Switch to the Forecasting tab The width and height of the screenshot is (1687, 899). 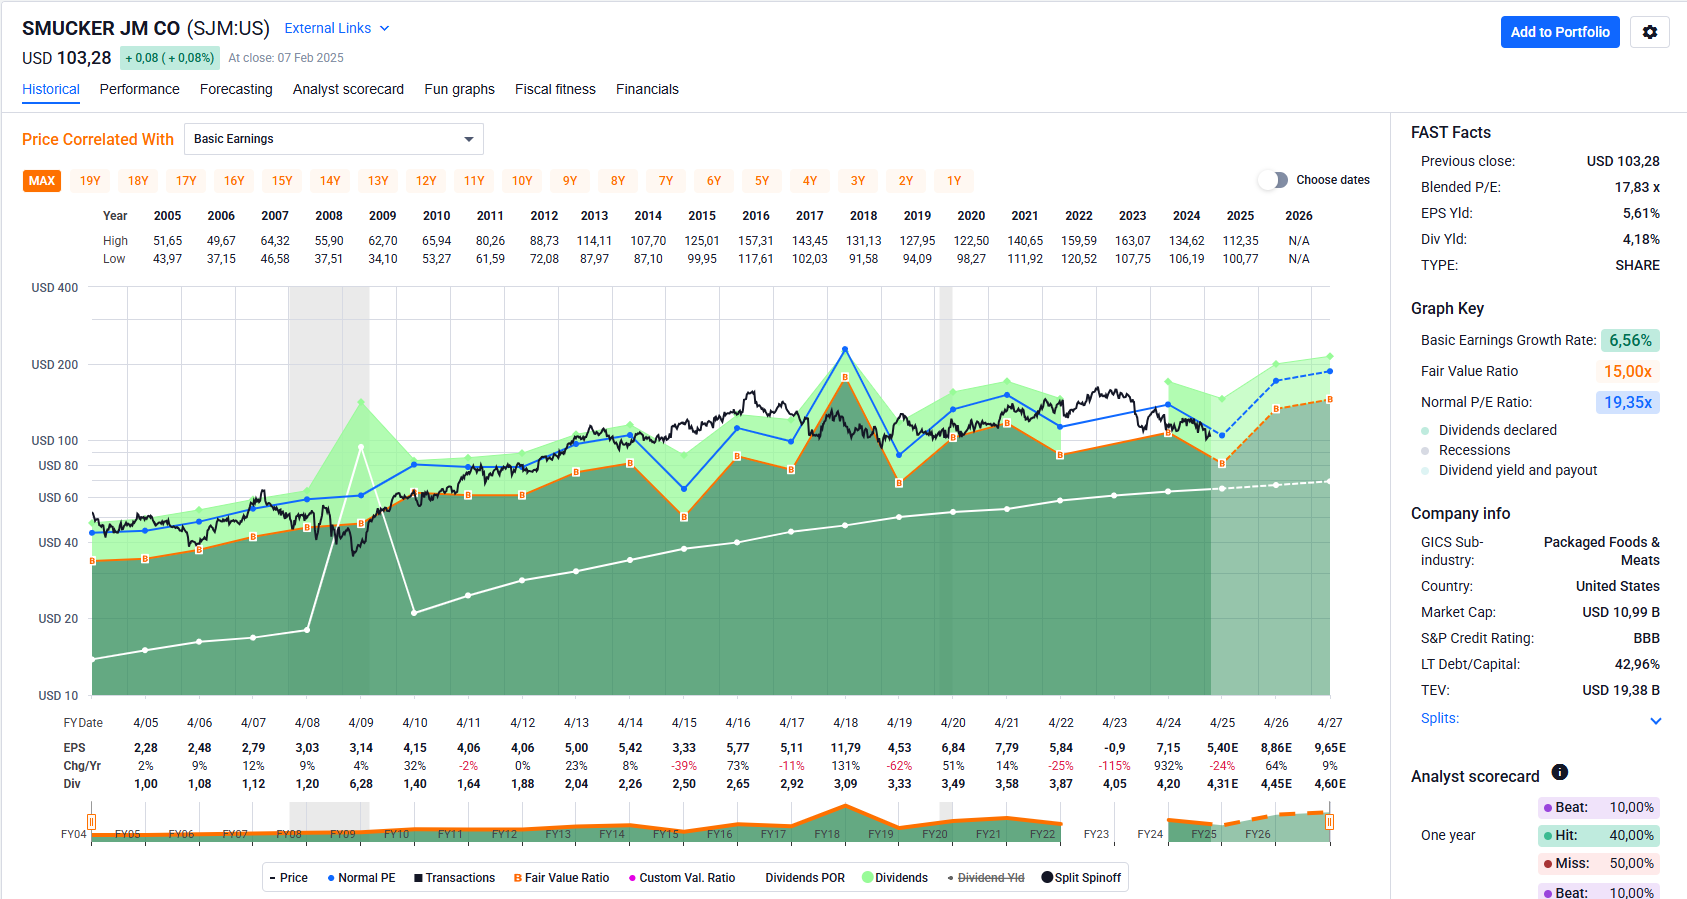coord(236,89)
